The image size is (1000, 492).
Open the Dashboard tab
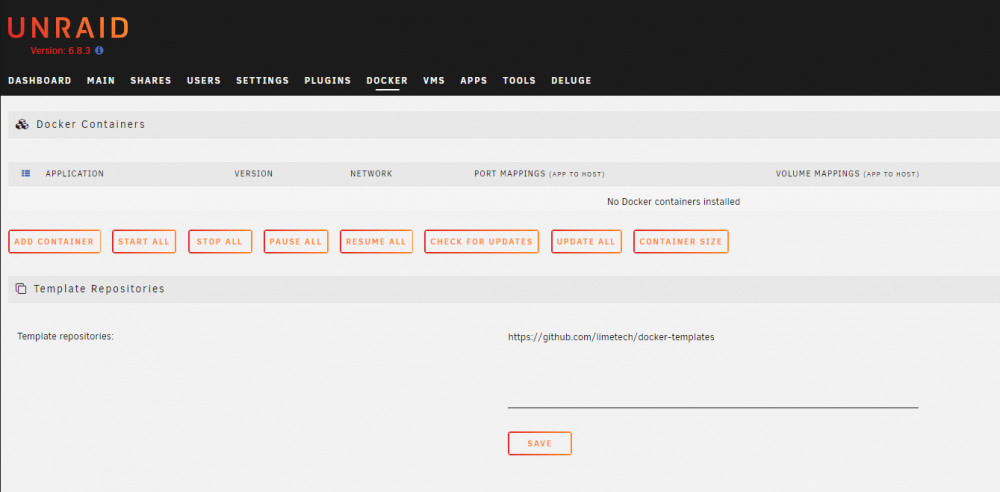pos(40,81)
